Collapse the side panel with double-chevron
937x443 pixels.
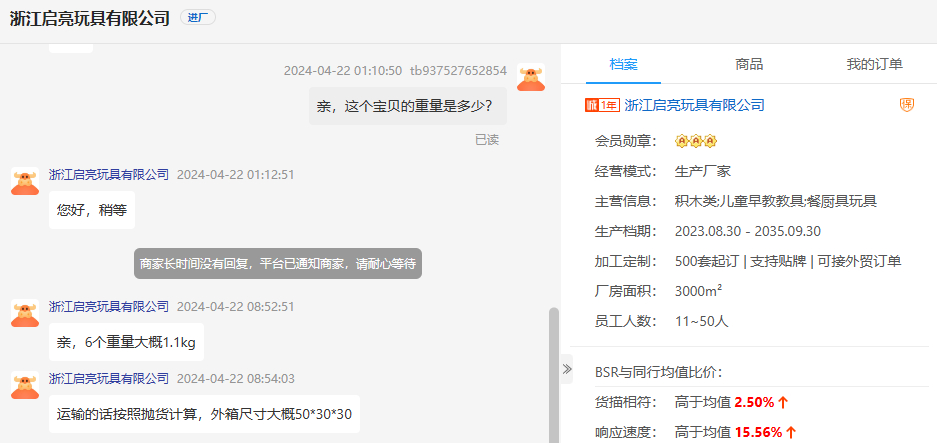tap(567, 369)
